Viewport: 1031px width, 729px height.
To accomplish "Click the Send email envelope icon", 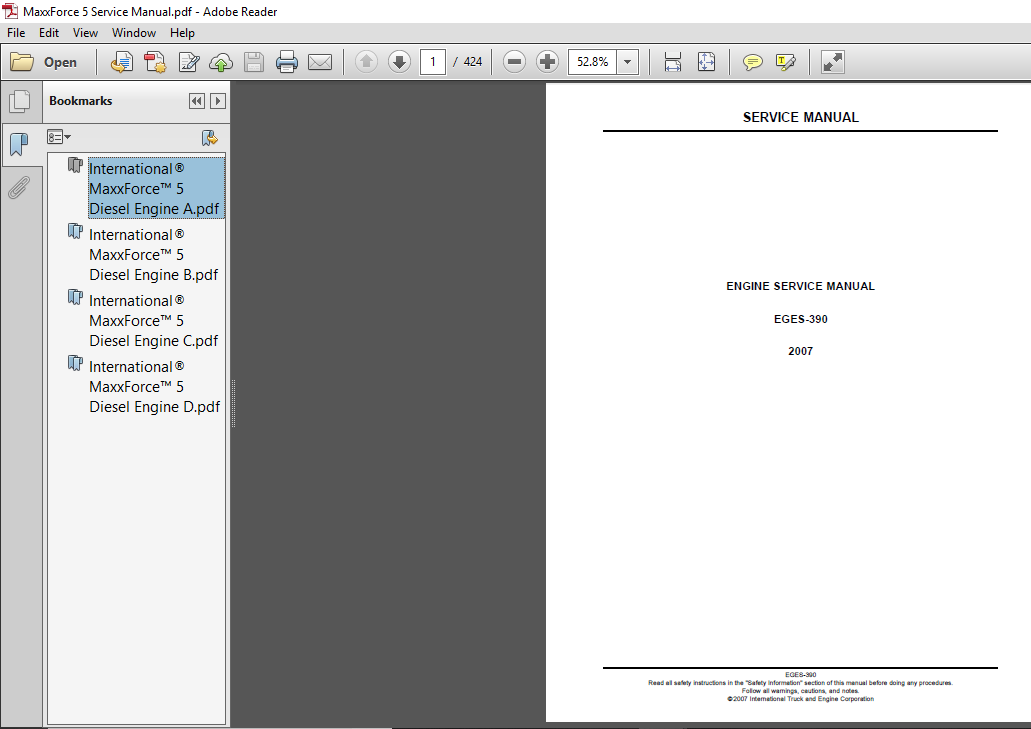I will tap(320, 62).
